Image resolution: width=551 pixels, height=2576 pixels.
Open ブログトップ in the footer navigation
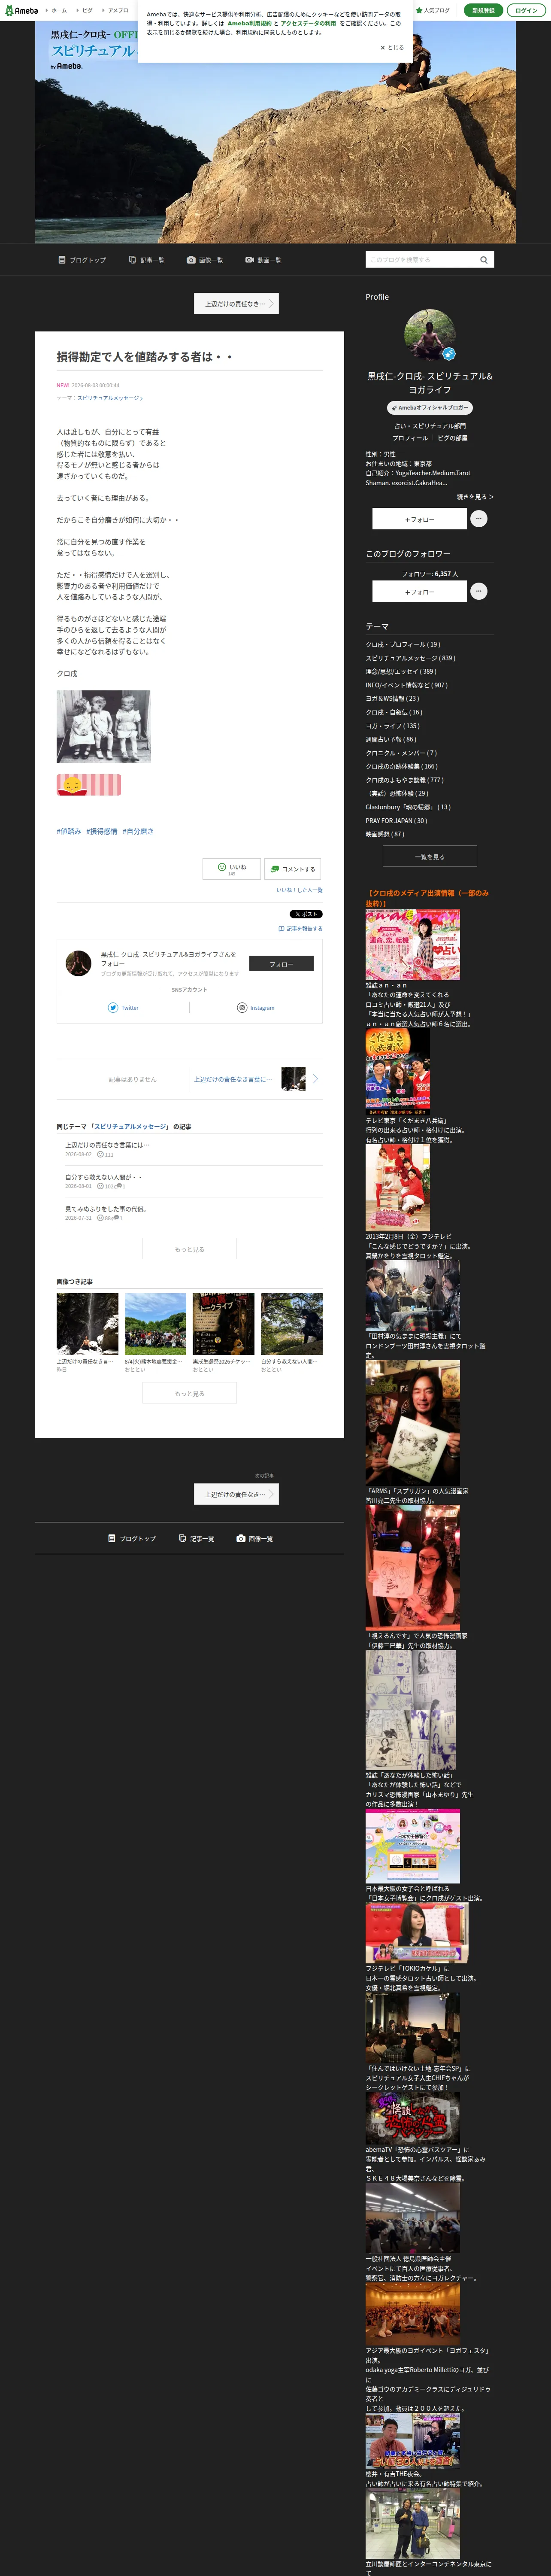pyautogui.click(x=132, y=1539)
